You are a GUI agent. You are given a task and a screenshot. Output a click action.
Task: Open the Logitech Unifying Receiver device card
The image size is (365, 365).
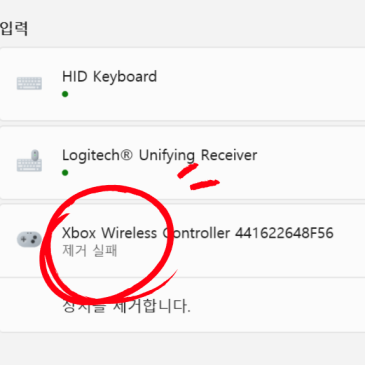pyautogui.click(x=182, y=163)
